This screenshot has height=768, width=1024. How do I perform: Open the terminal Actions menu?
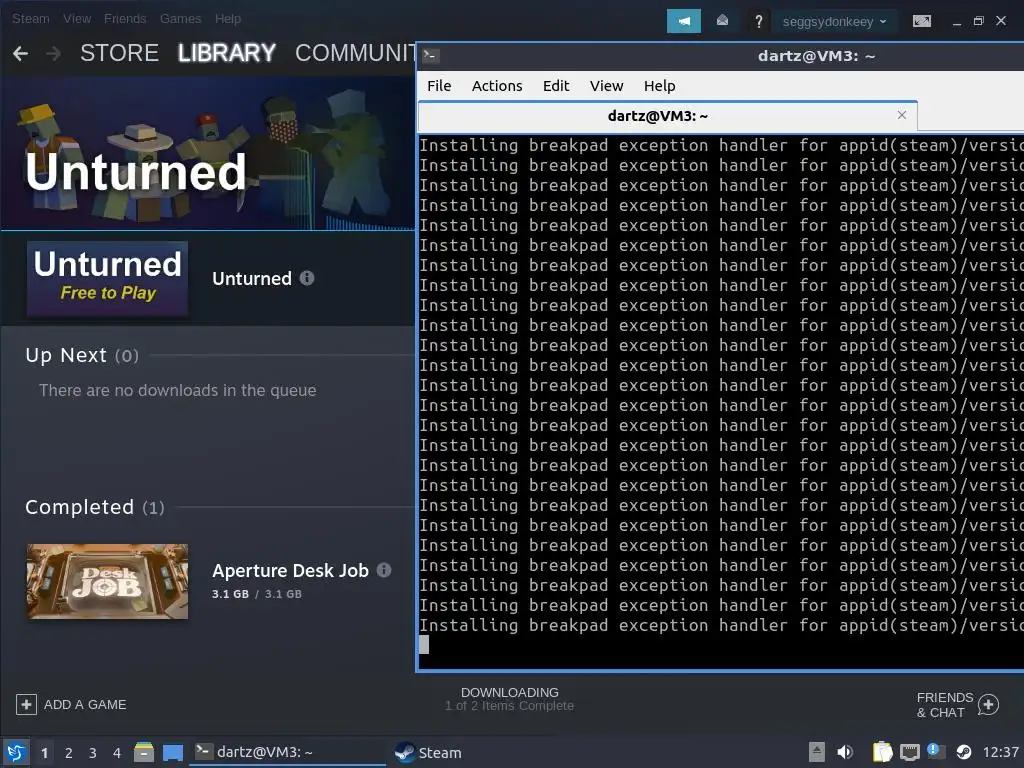[497, 86]
